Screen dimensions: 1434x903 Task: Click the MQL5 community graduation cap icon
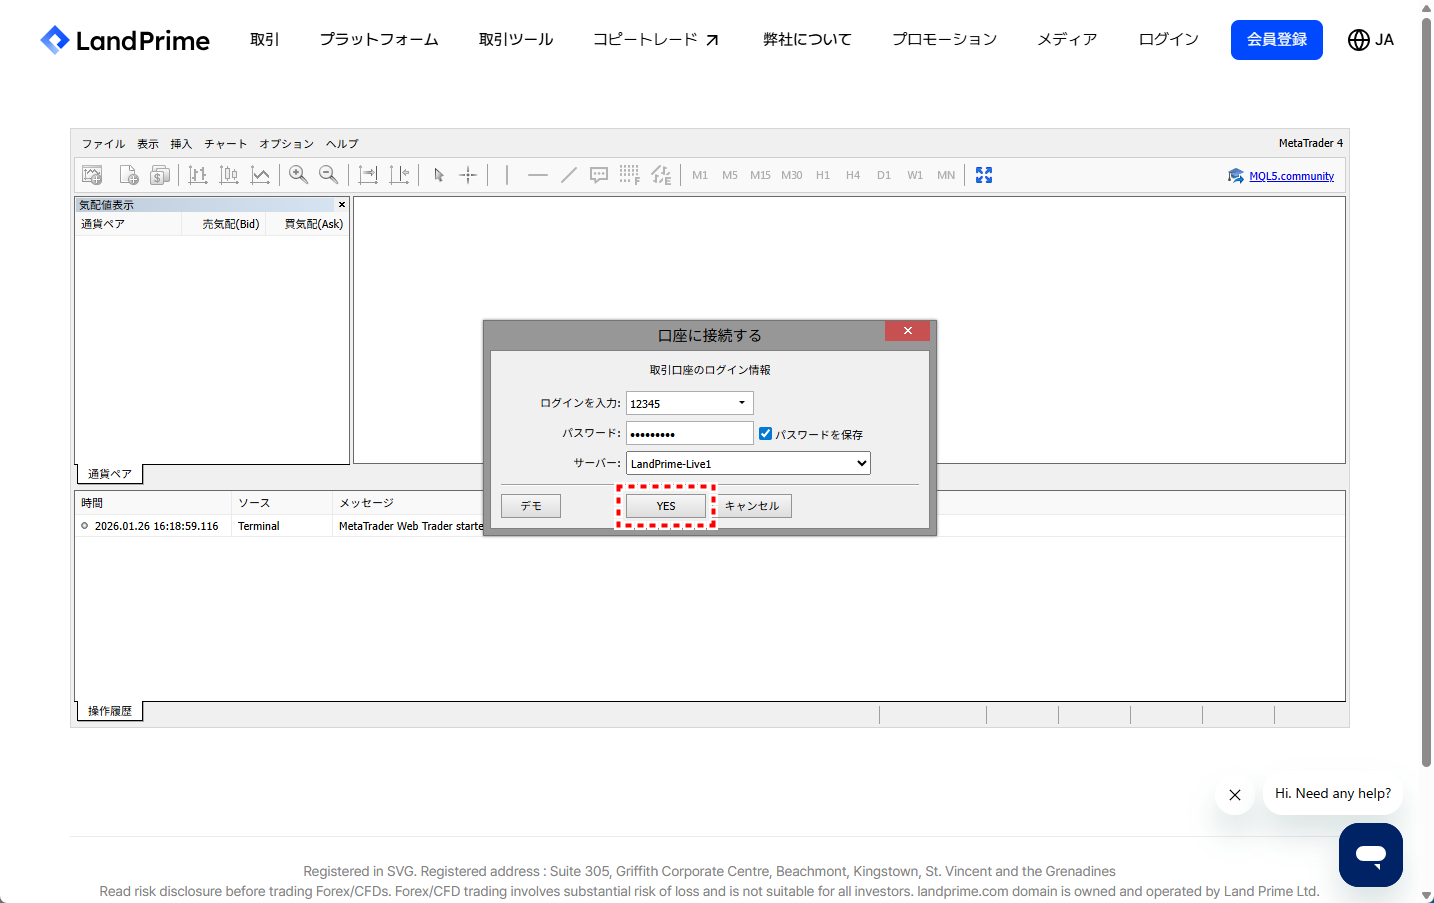coord(1236,176)
